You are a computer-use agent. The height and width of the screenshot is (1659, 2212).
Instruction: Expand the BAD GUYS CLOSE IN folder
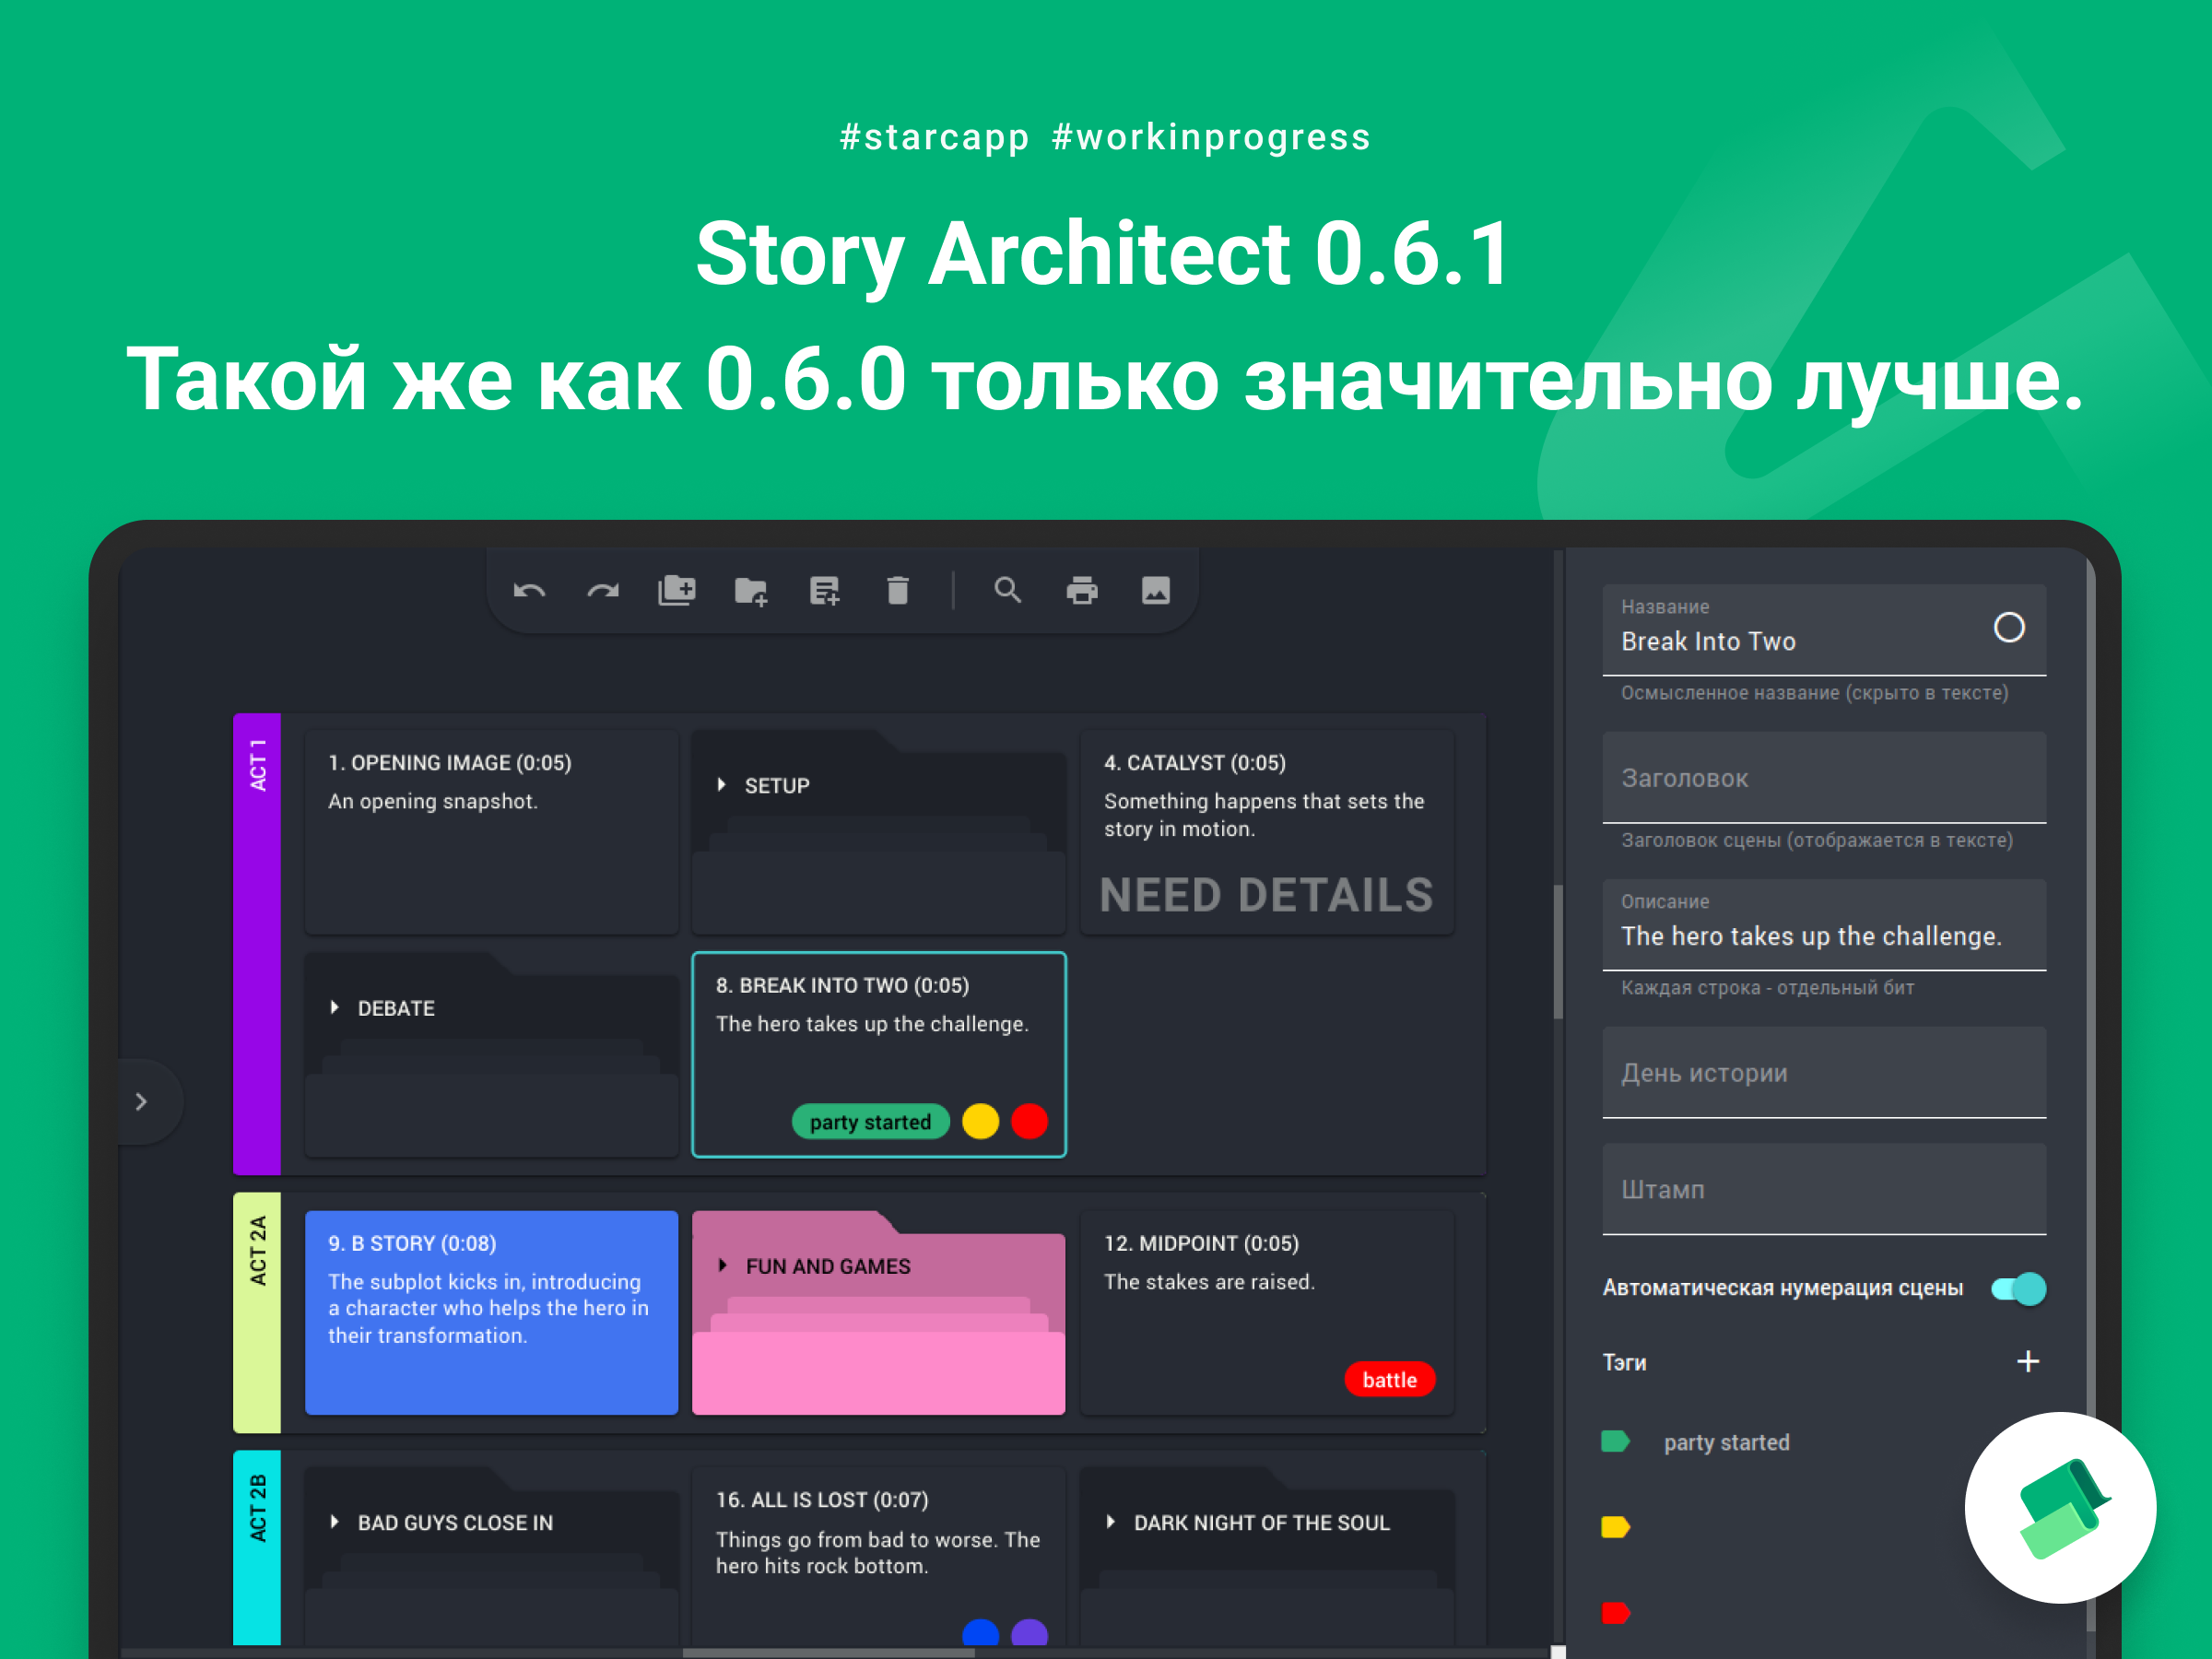pos(334,1522)
